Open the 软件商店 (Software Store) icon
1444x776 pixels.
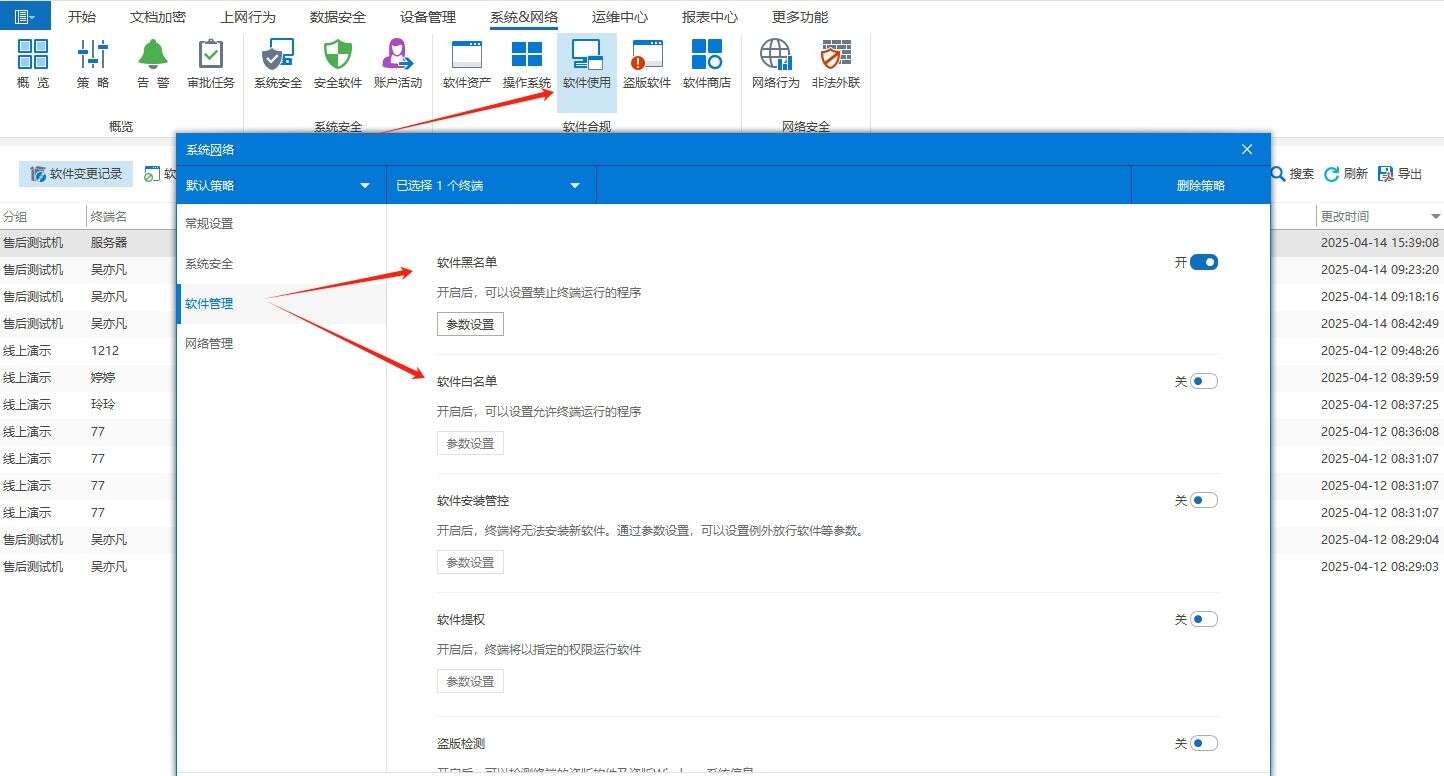pos(707,62)
